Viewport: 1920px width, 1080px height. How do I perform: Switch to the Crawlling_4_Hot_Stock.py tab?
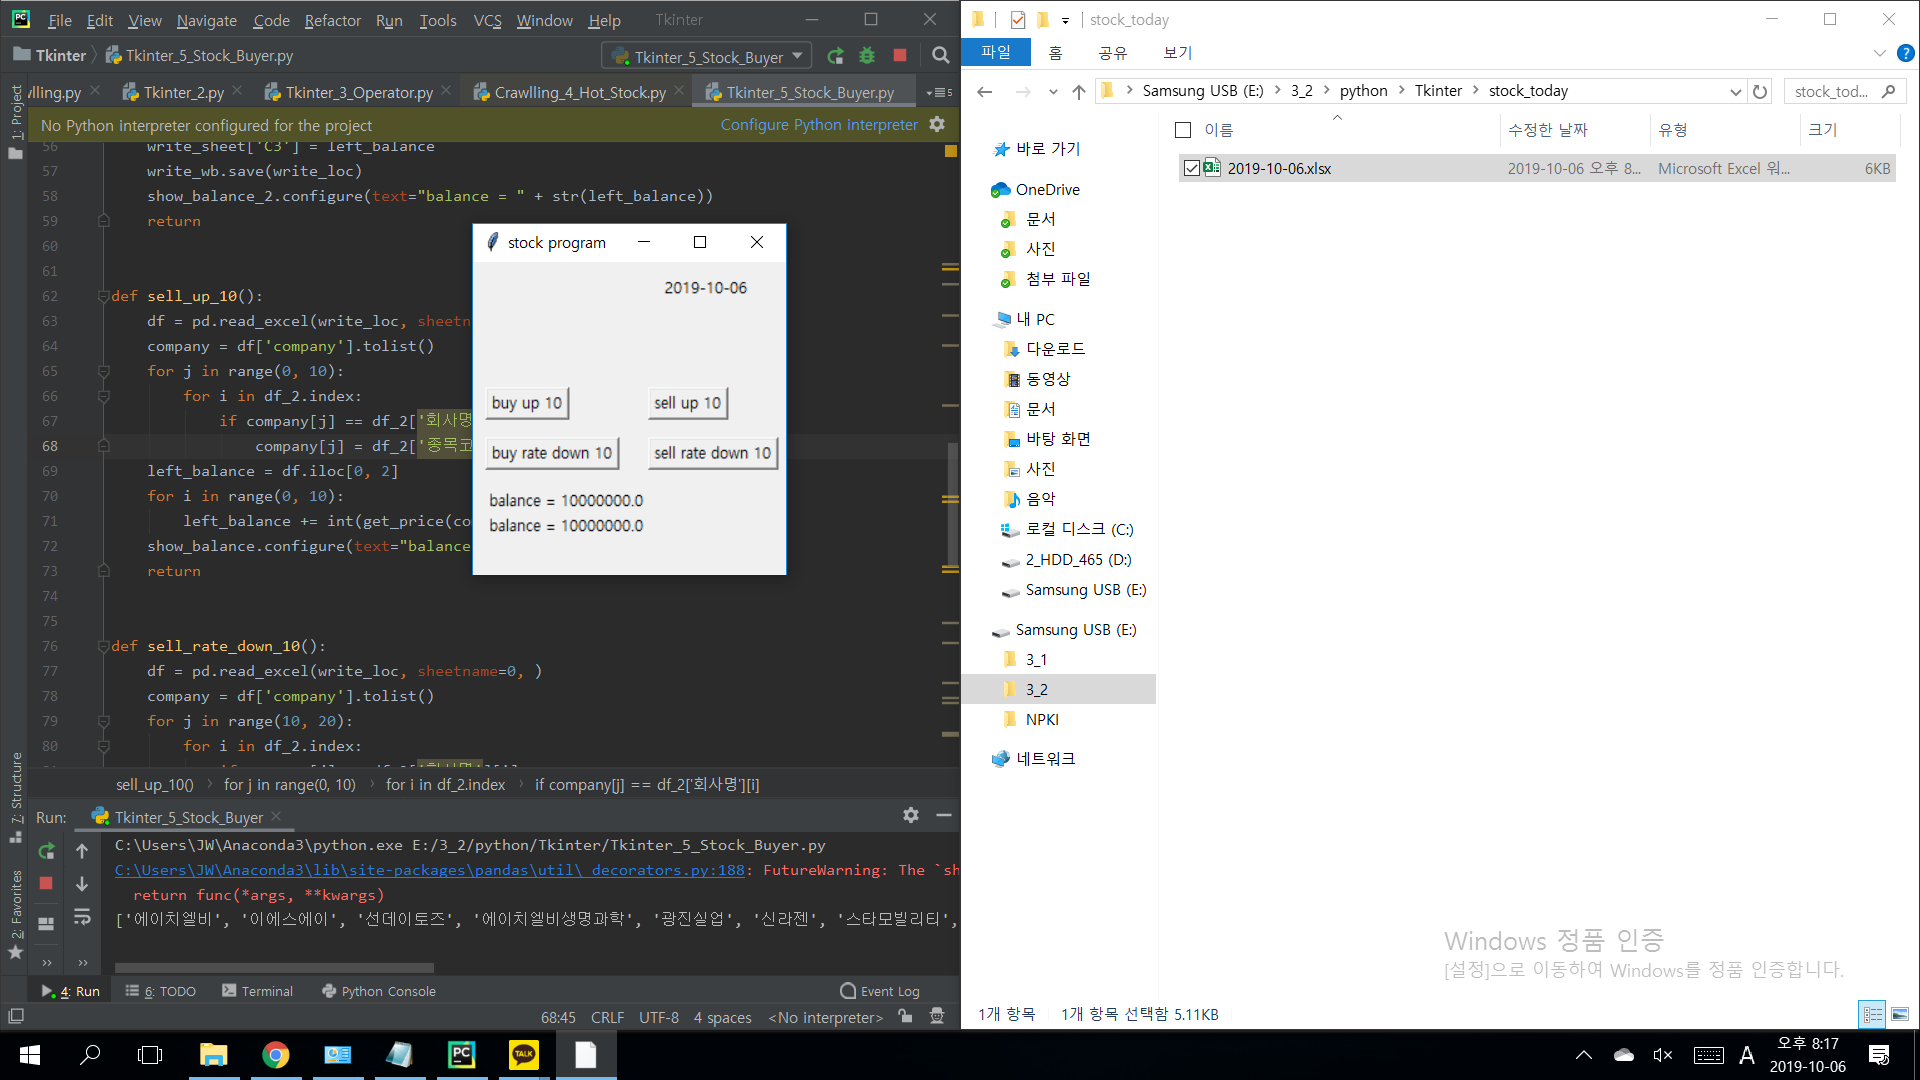pos(580,92)
